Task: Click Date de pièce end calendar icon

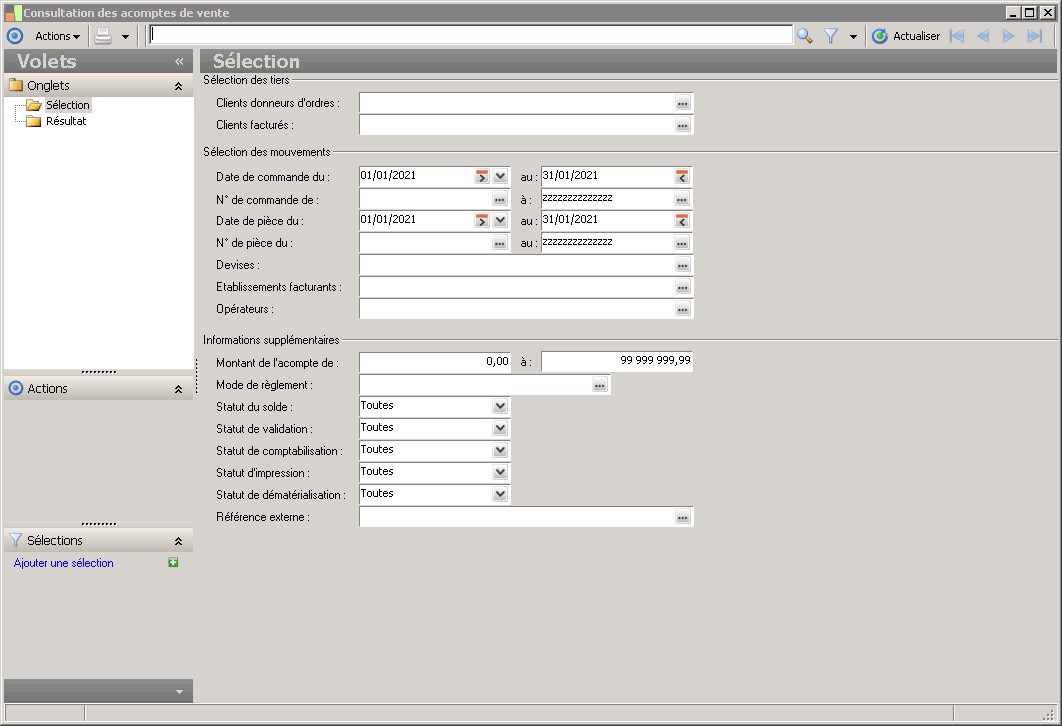Action: point(682,221)
